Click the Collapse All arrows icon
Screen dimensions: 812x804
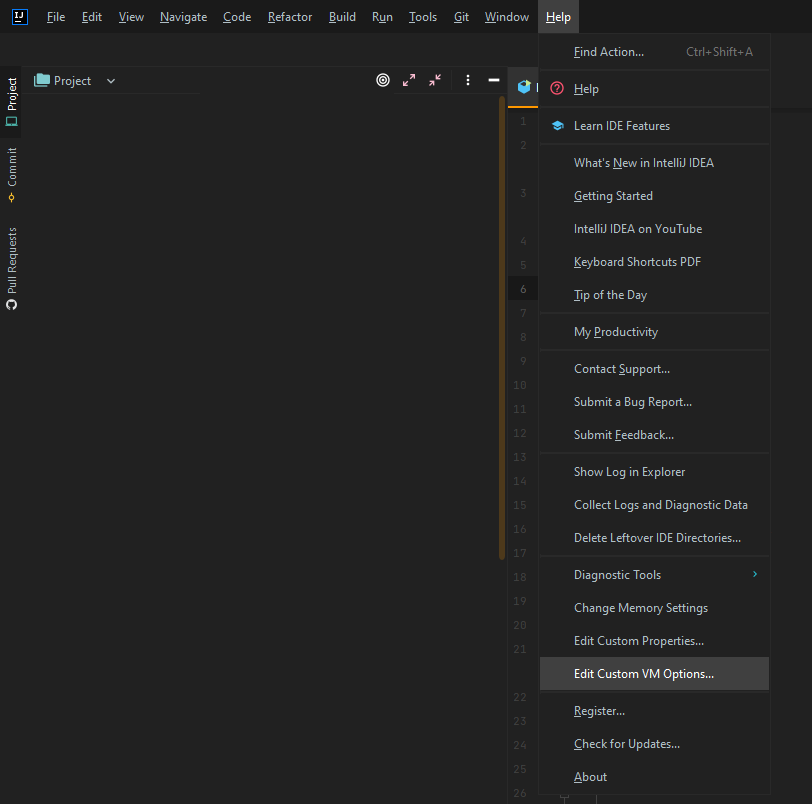(435, 80)
